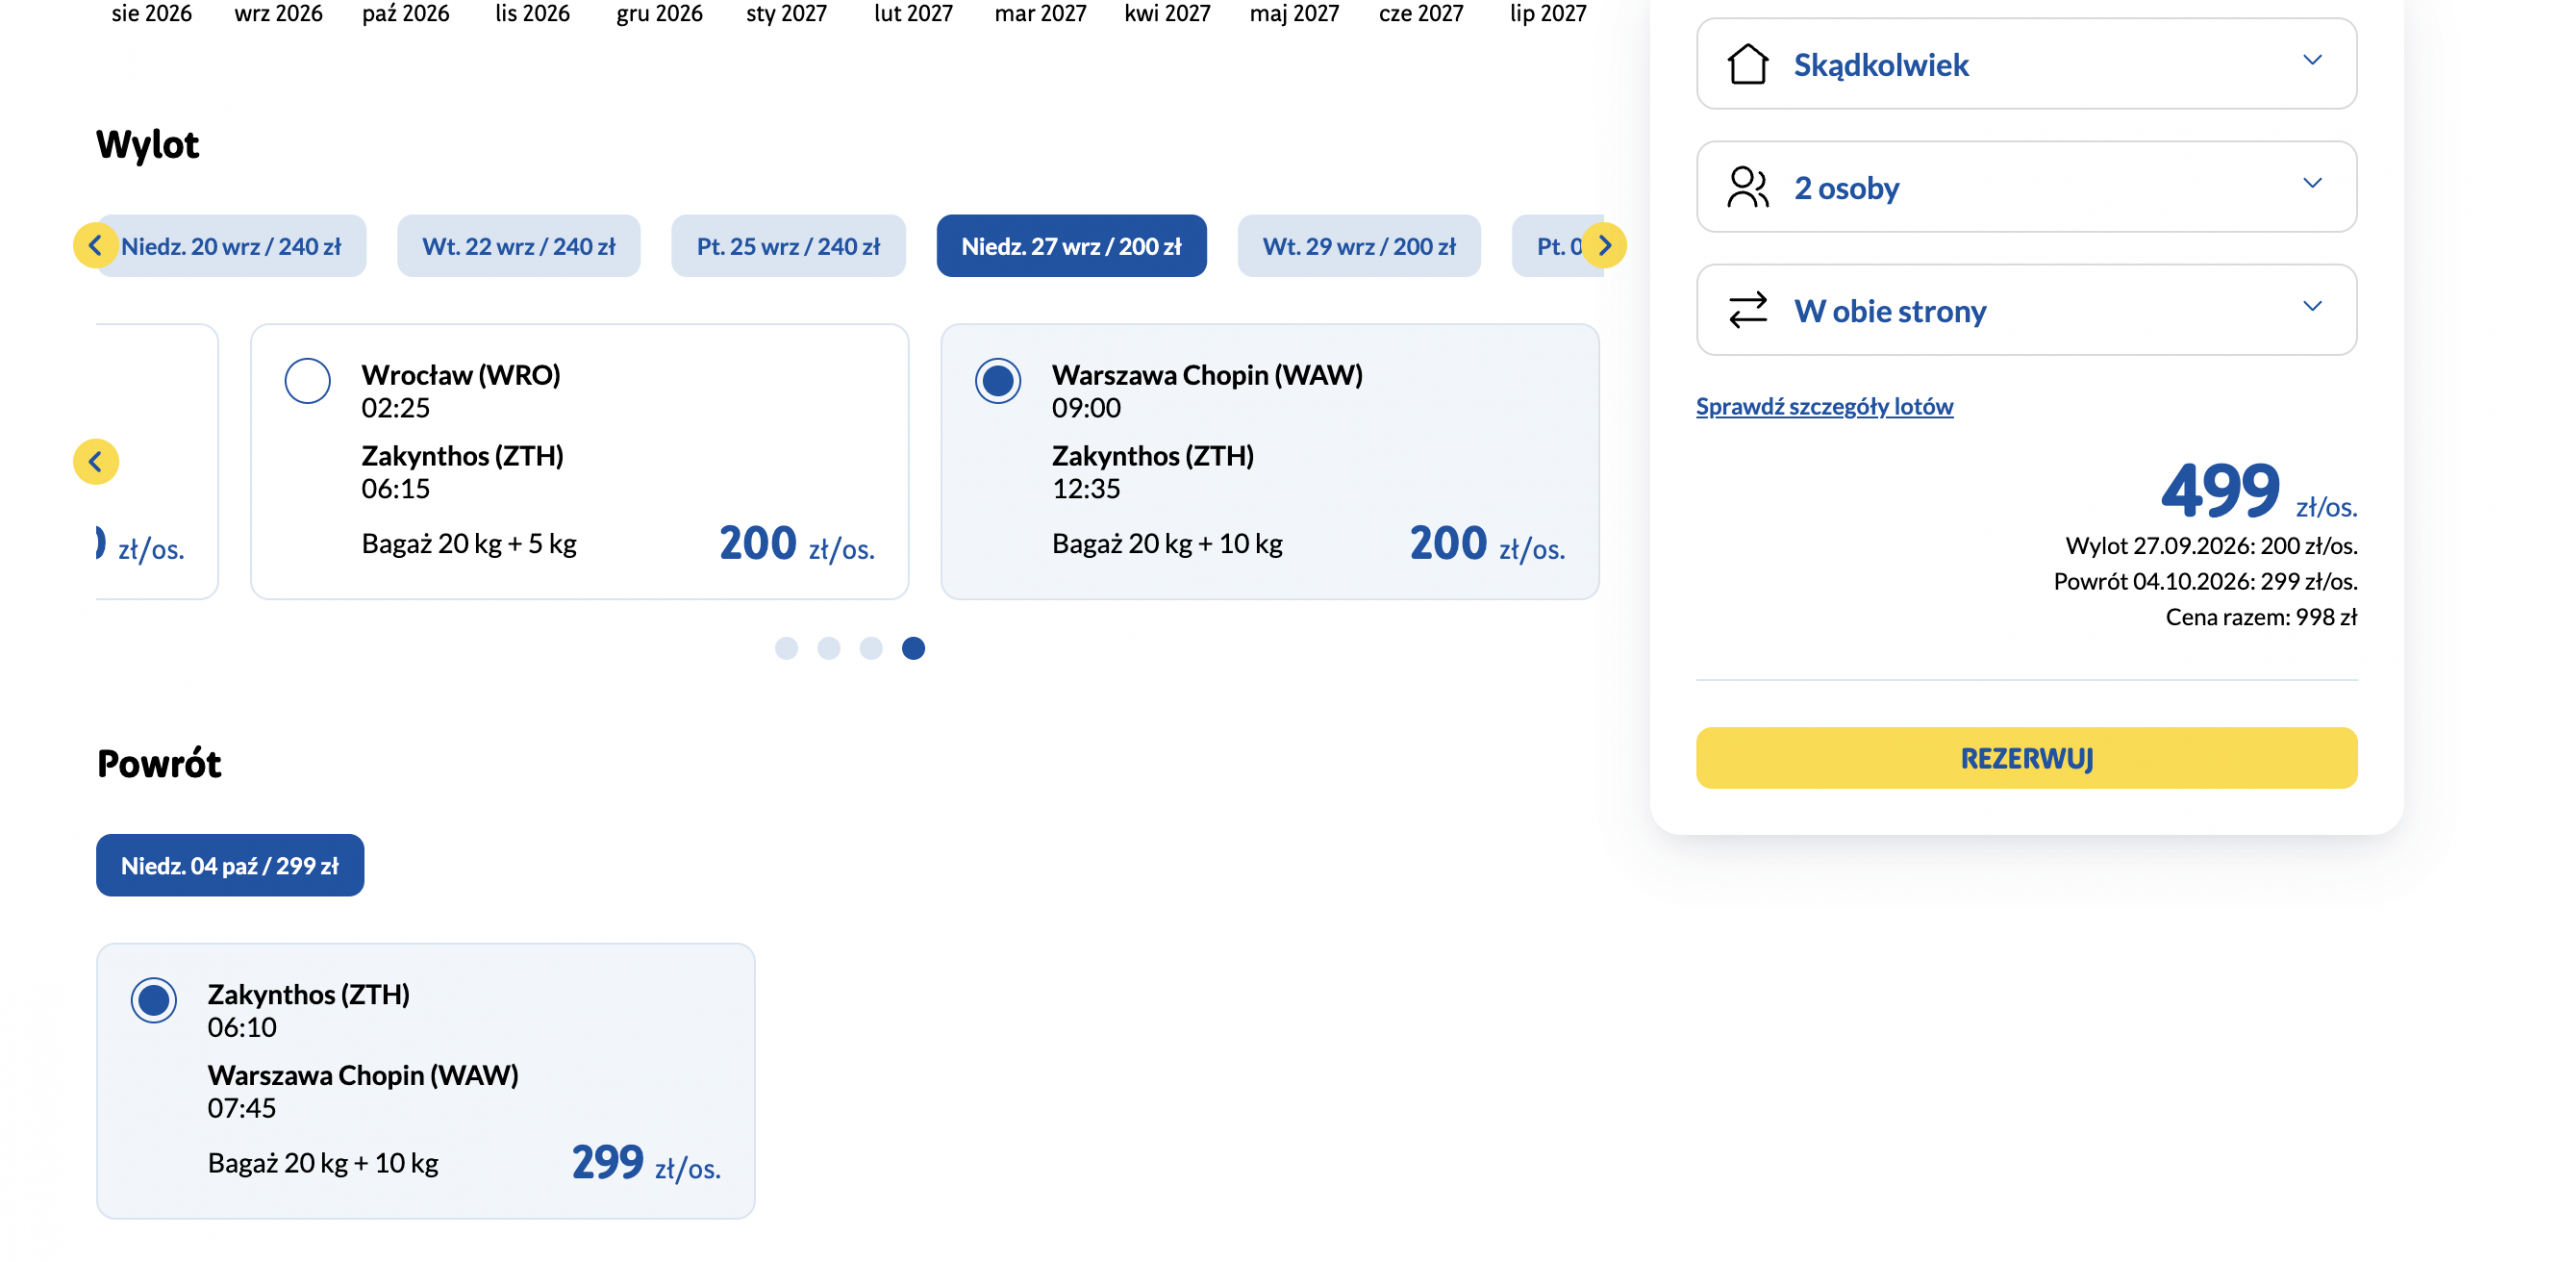Click the two-way arrows icon for W obie strony
This screenshot has width=2560, height=1262.
coord(1746,310)
